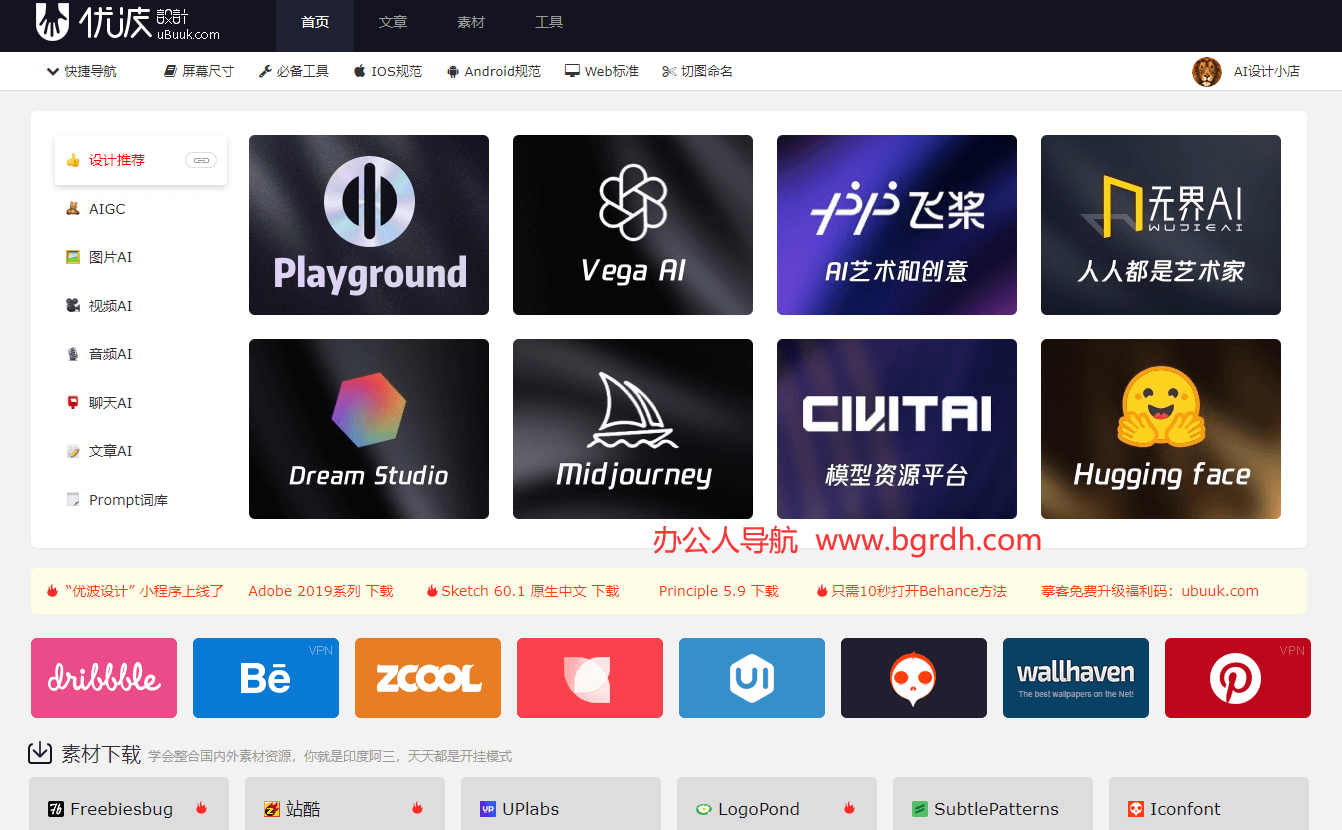Click the Pinterest logo tile

point(1237,678)
